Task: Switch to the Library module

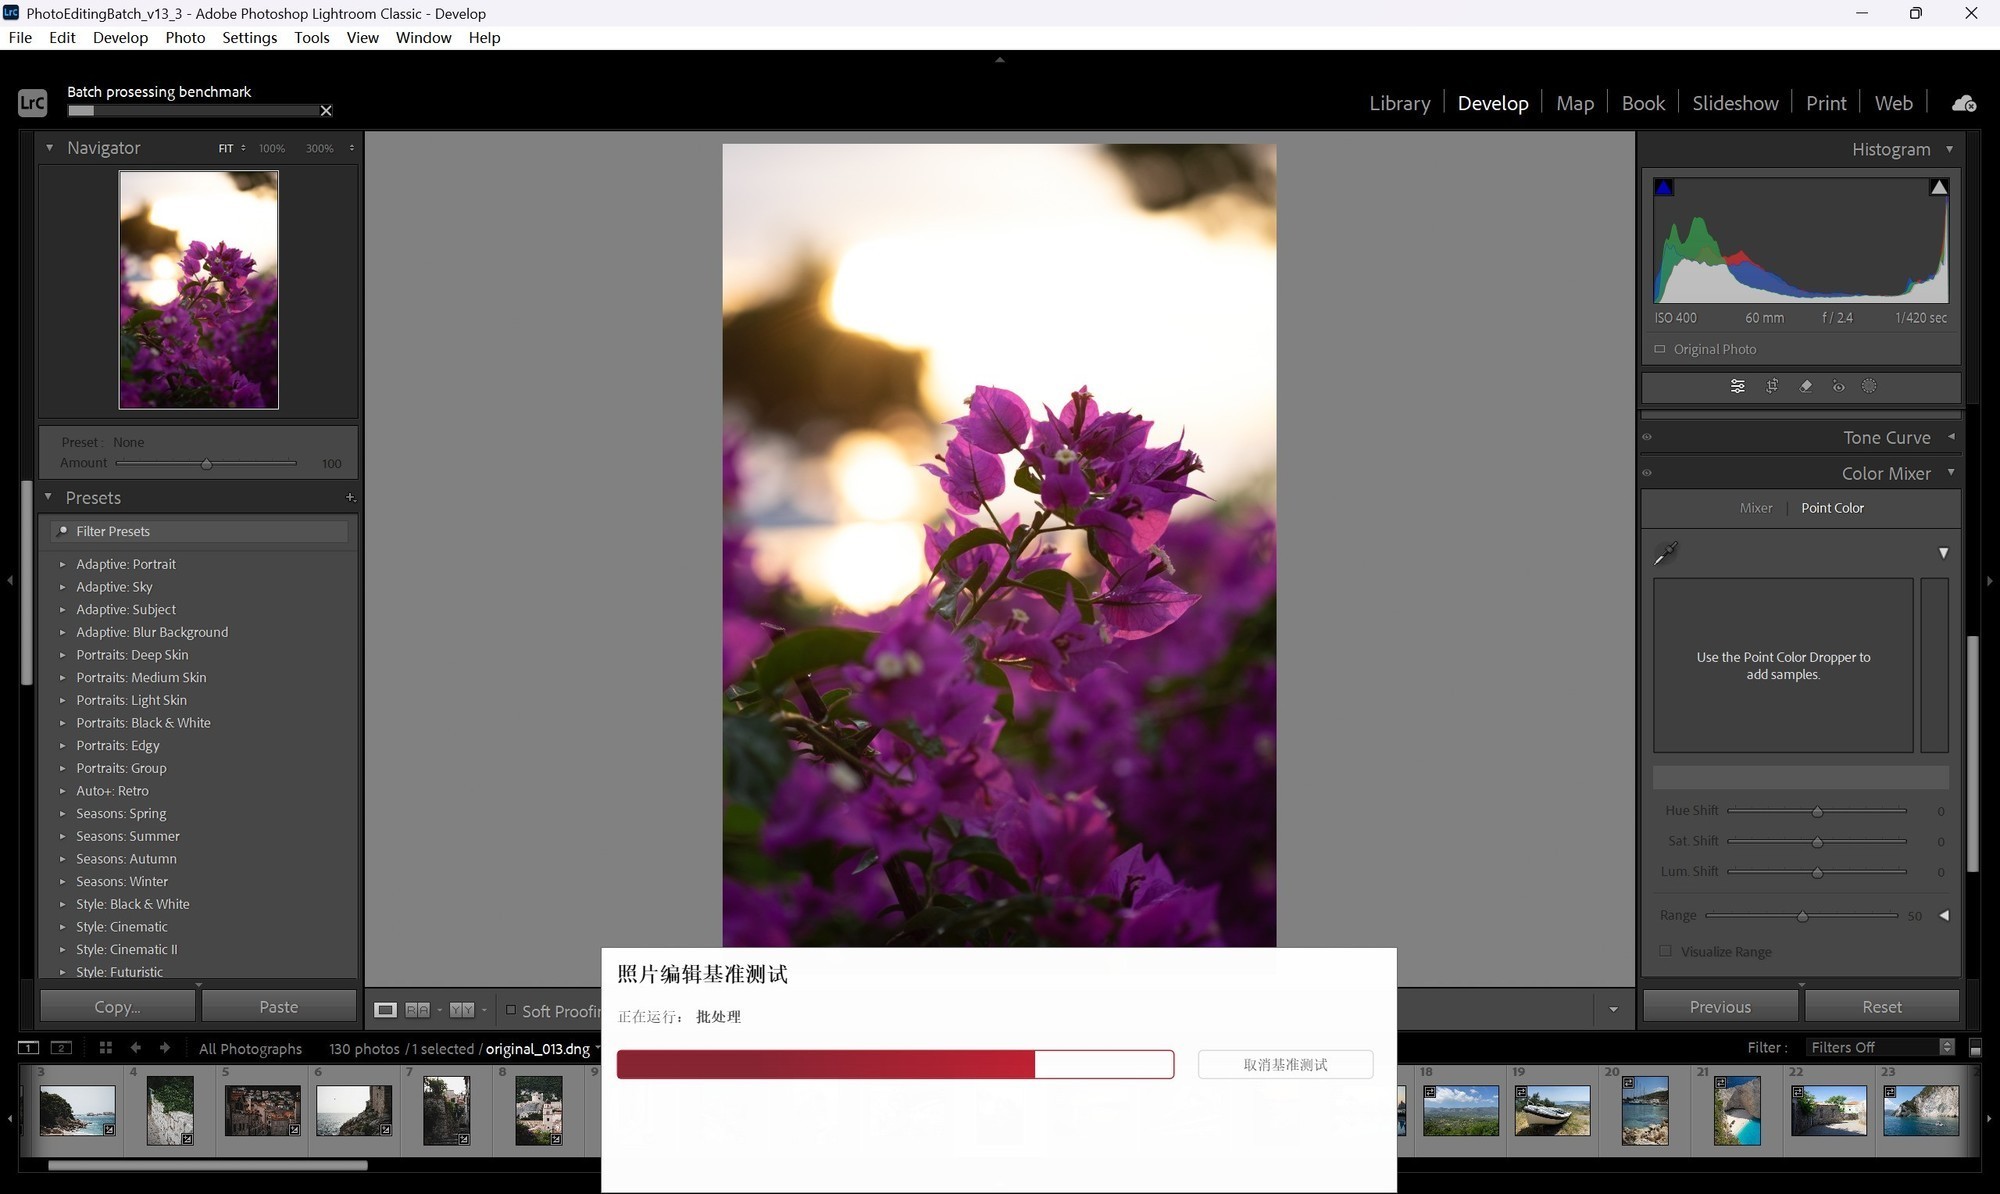Action: (1399, 103)
